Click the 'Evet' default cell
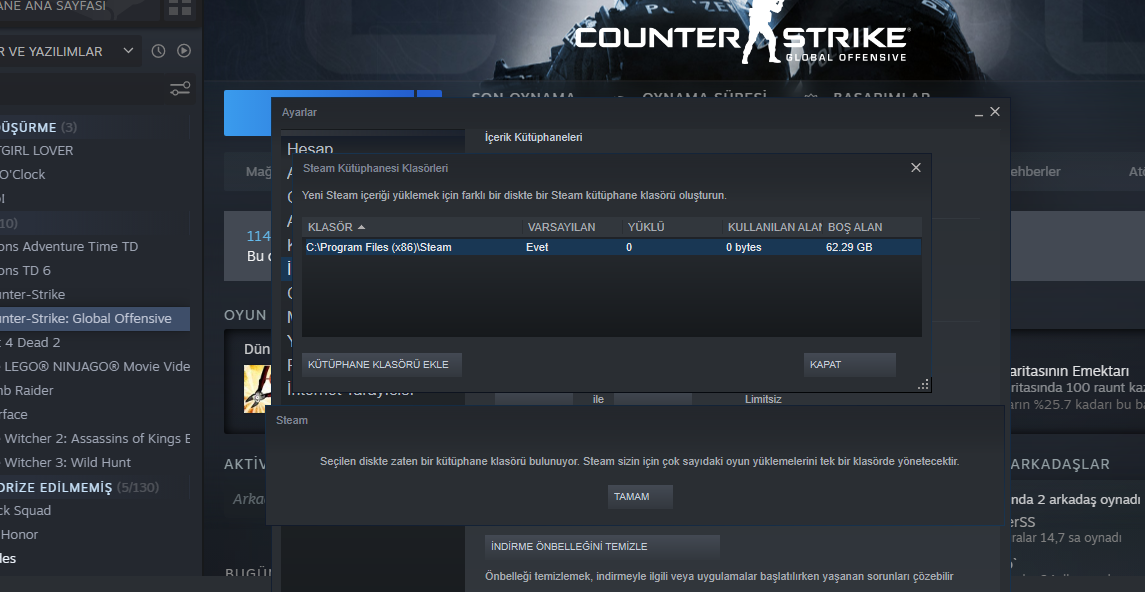Viewport: 1145px width, 592px height. (x=537, y=247)
